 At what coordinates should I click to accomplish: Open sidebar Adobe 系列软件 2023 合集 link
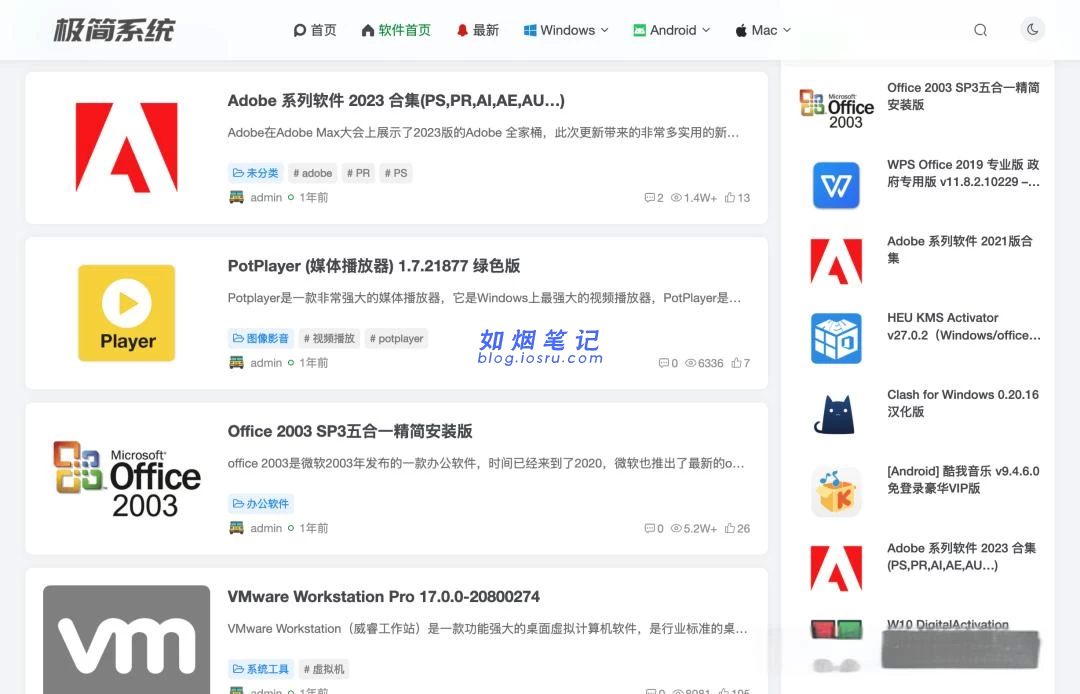coord(962,556)
